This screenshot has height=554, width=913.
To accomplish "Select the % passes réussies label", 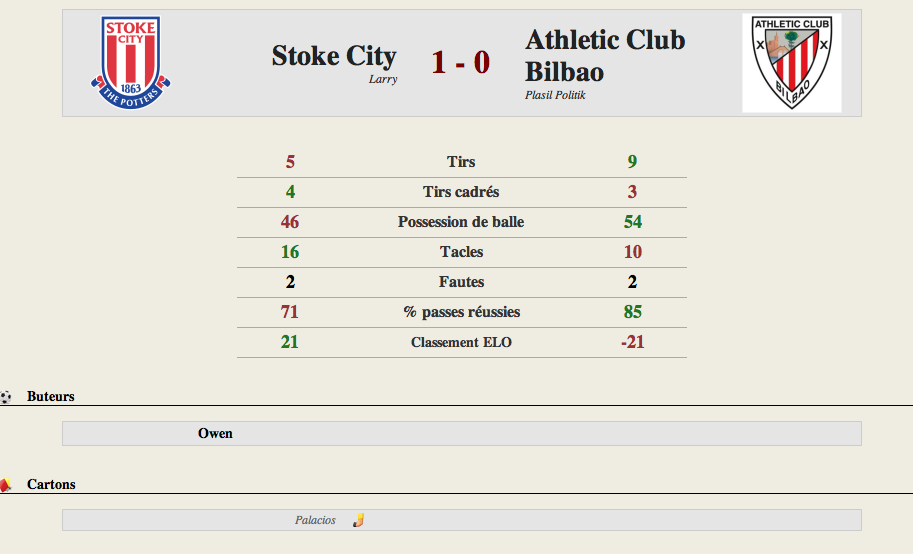I will point(461,312).
